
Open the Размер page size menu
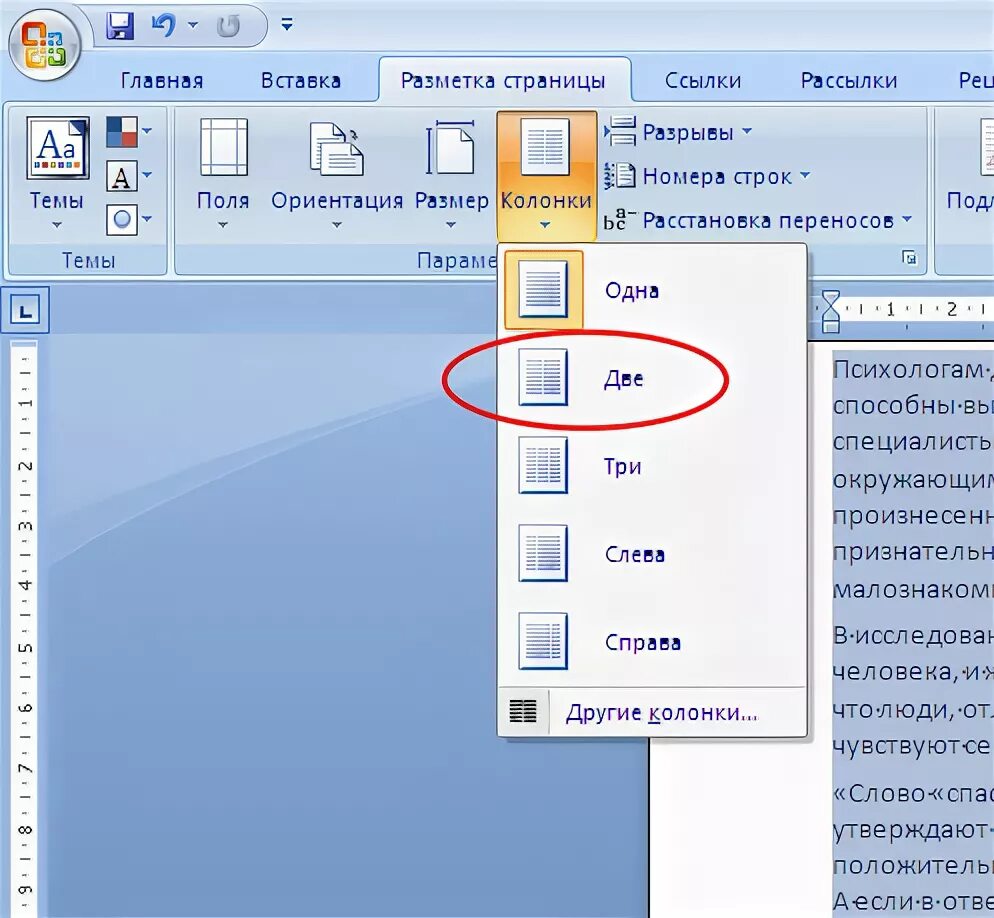[451, 173]
